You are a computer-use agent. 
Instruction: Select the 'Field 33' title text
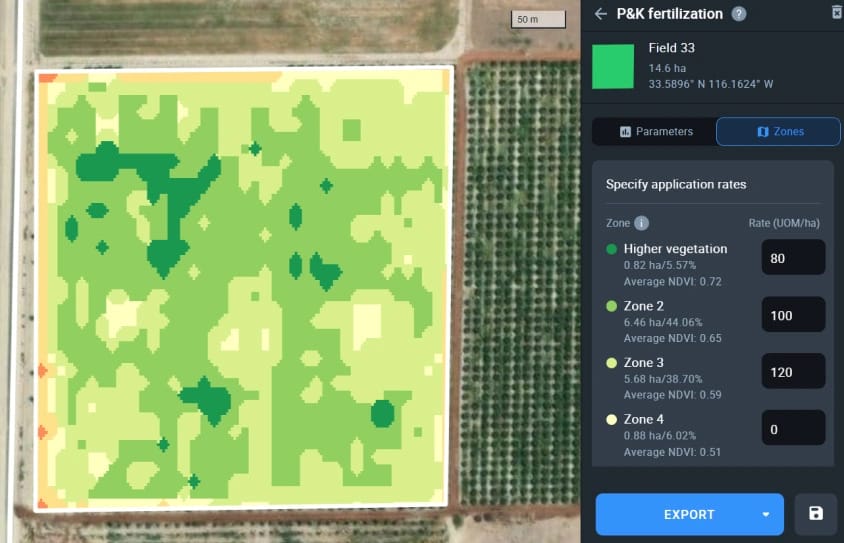click(671, 48)
